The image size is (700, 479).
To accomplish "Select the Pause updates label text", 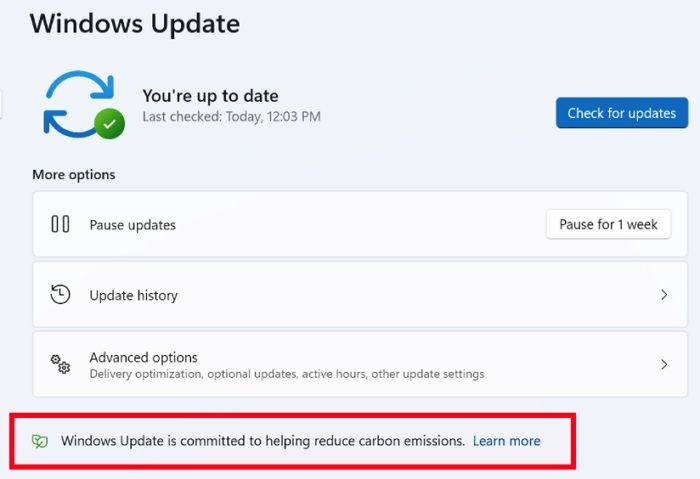I will point(133,225).
